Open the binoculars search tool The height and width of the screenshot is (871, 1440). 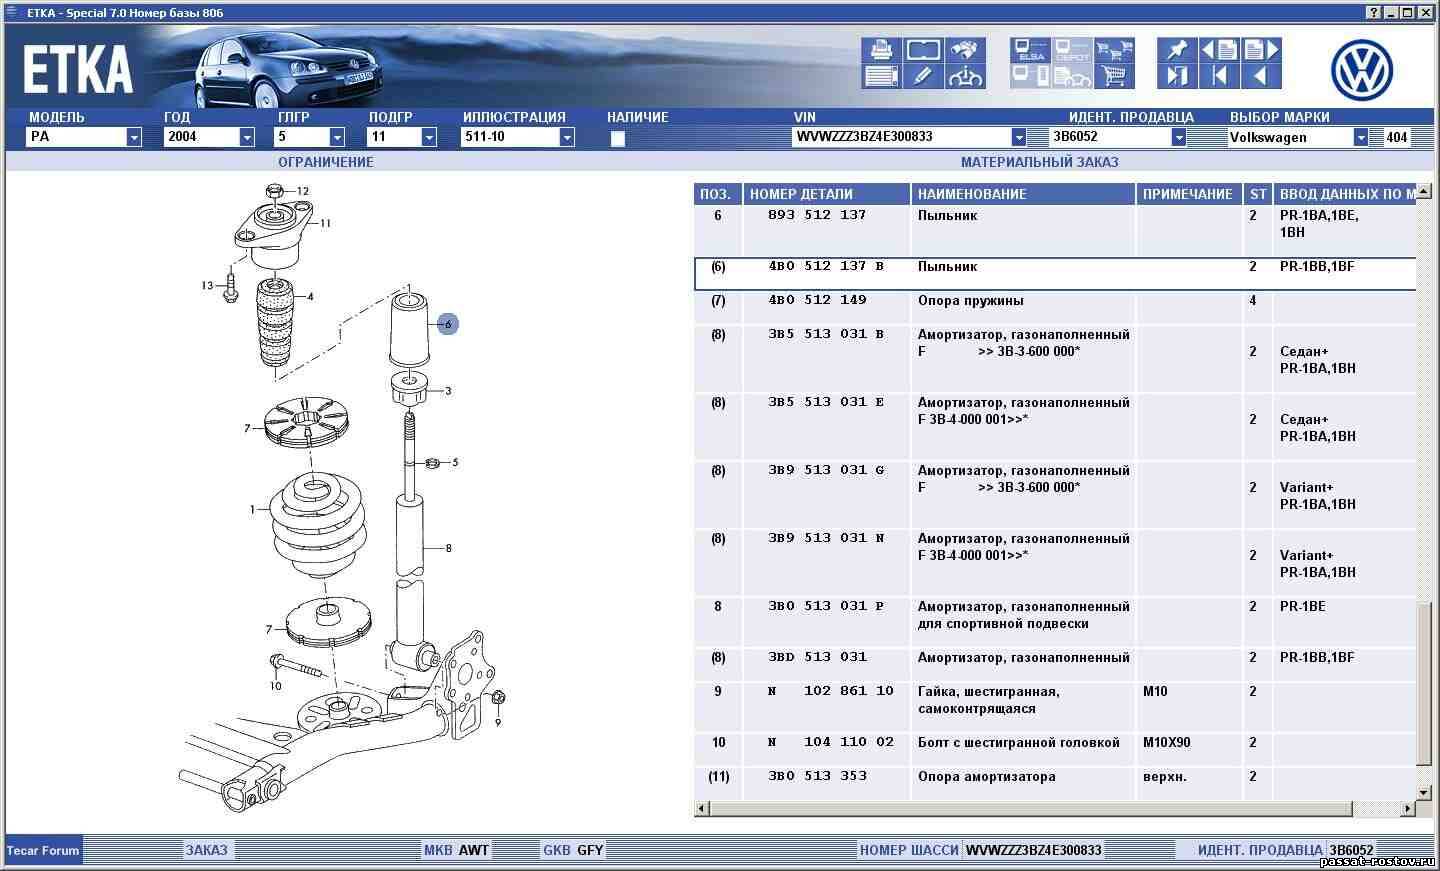pos(965,50)
